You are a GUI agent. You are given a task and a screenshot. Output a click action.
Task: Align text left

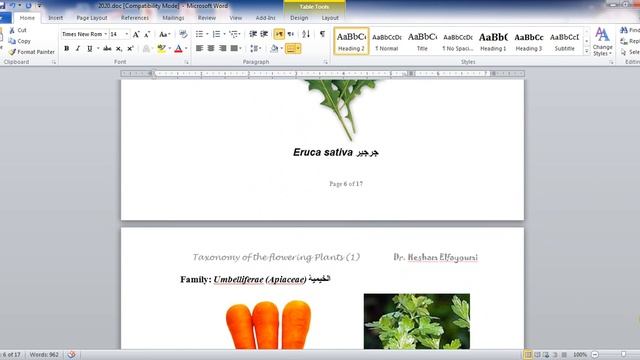[x=199, y=49]
